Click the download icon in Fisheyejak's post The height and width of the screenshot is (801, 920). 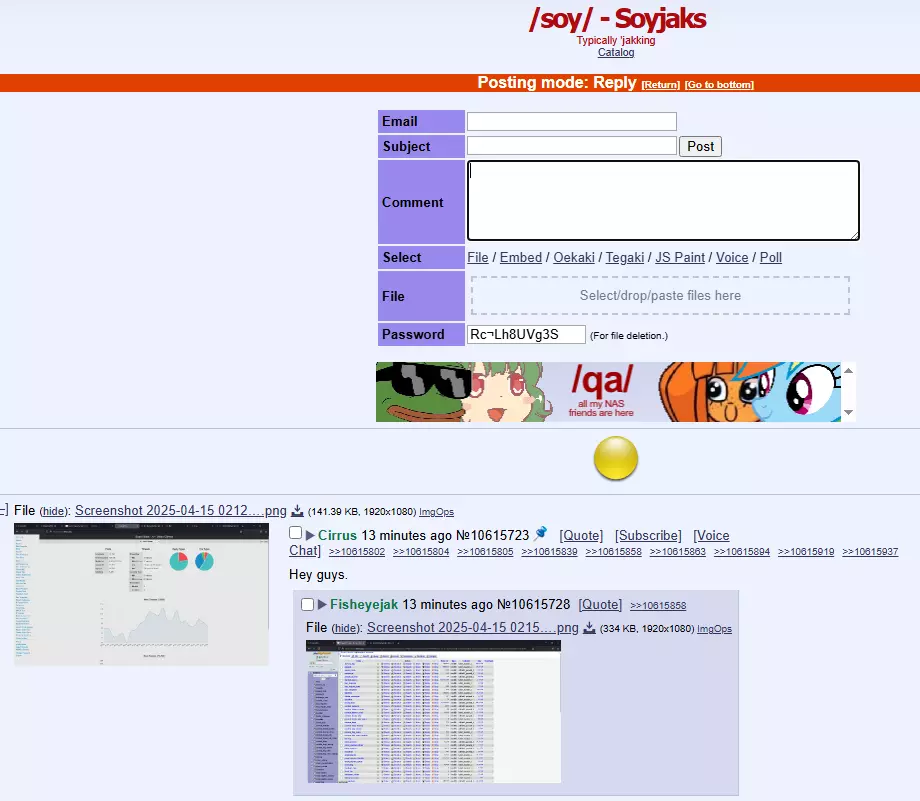[589, 629]
